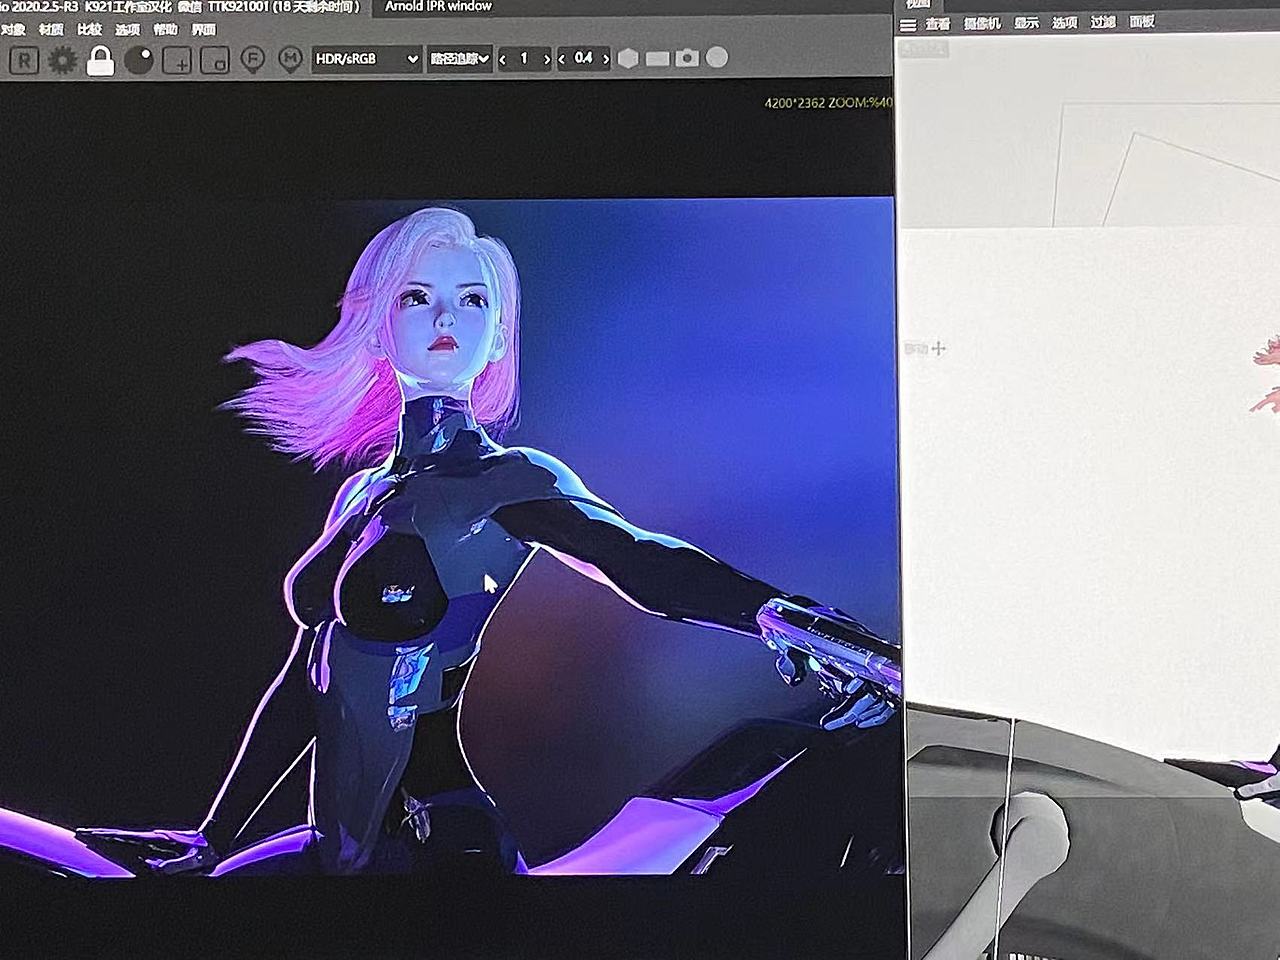Toggle the clay mode sphere icon
The height and width of the screenshot is (960, 1280).
click(x=139, y=60)
